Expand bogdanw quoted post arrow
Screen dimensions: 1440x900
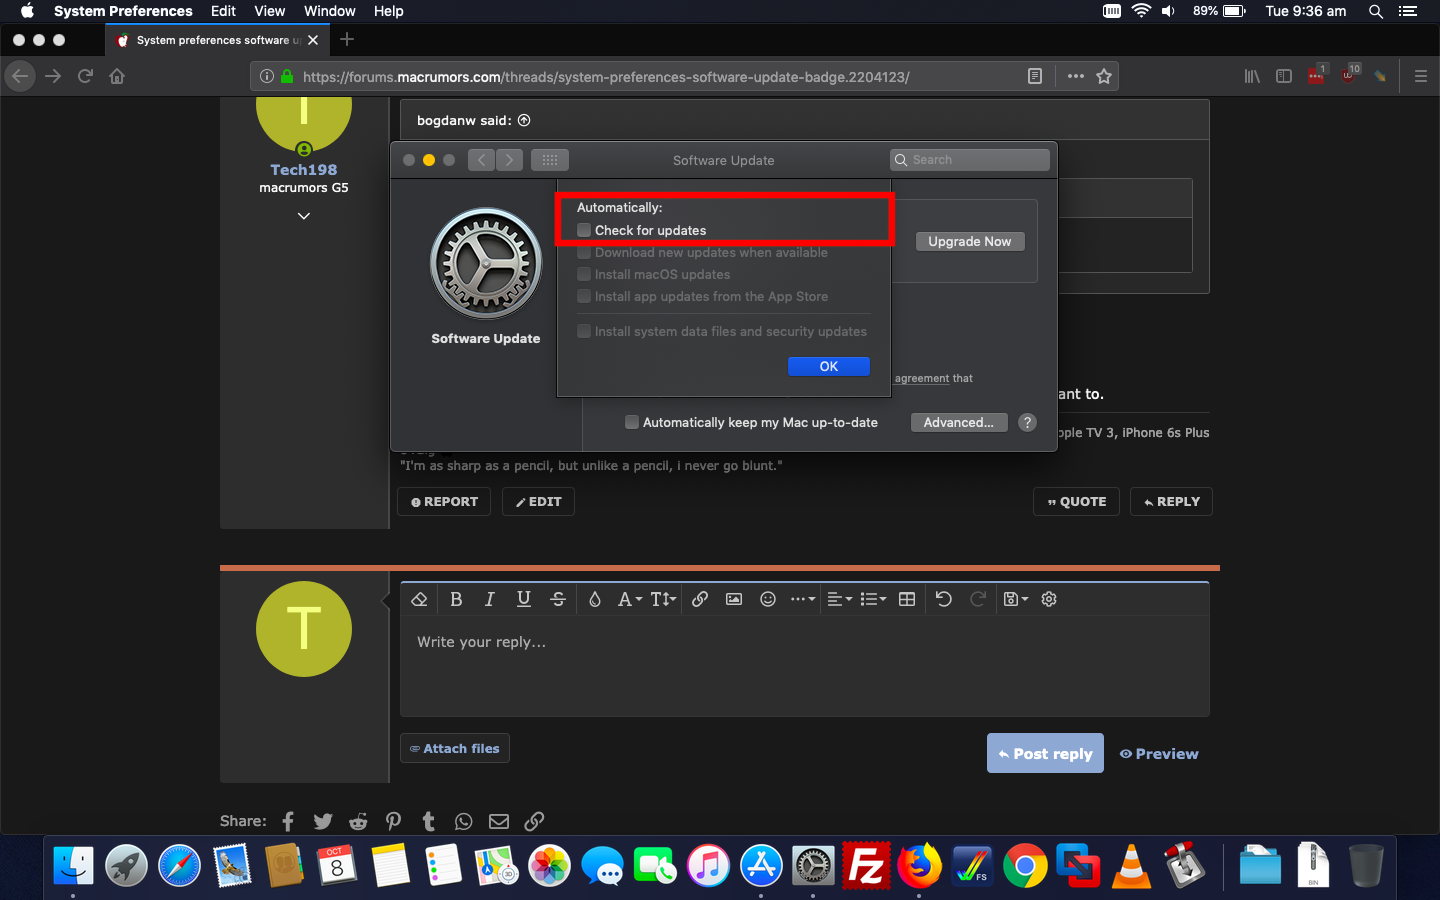(x=524, y=120)
